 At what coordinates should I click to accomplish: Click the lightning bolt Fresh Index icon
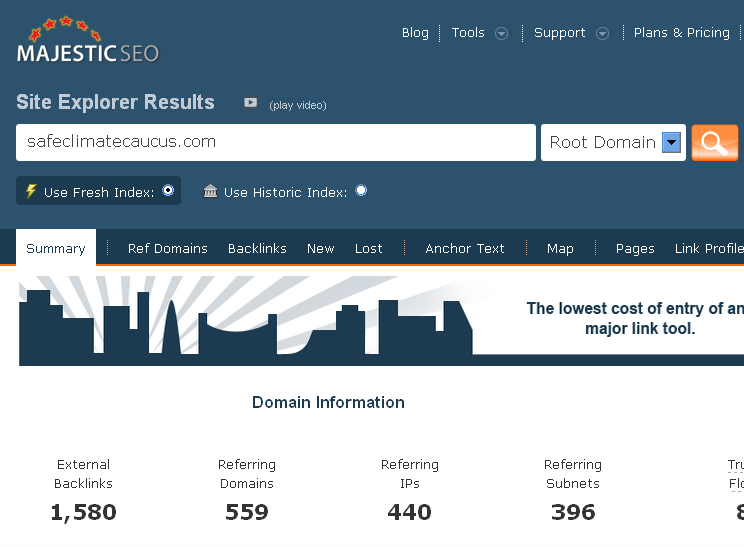pos(31,191)
